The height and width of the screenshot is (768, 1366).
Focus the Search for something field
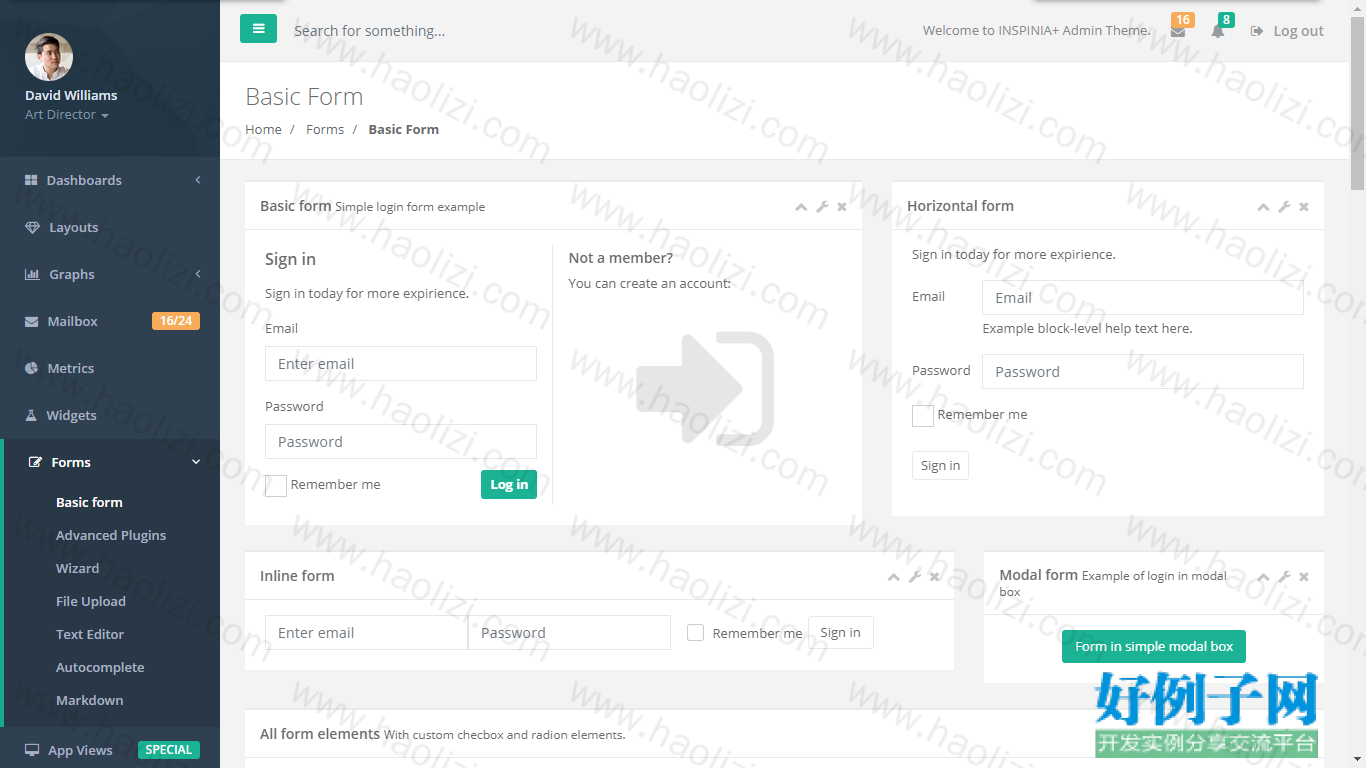370,31
